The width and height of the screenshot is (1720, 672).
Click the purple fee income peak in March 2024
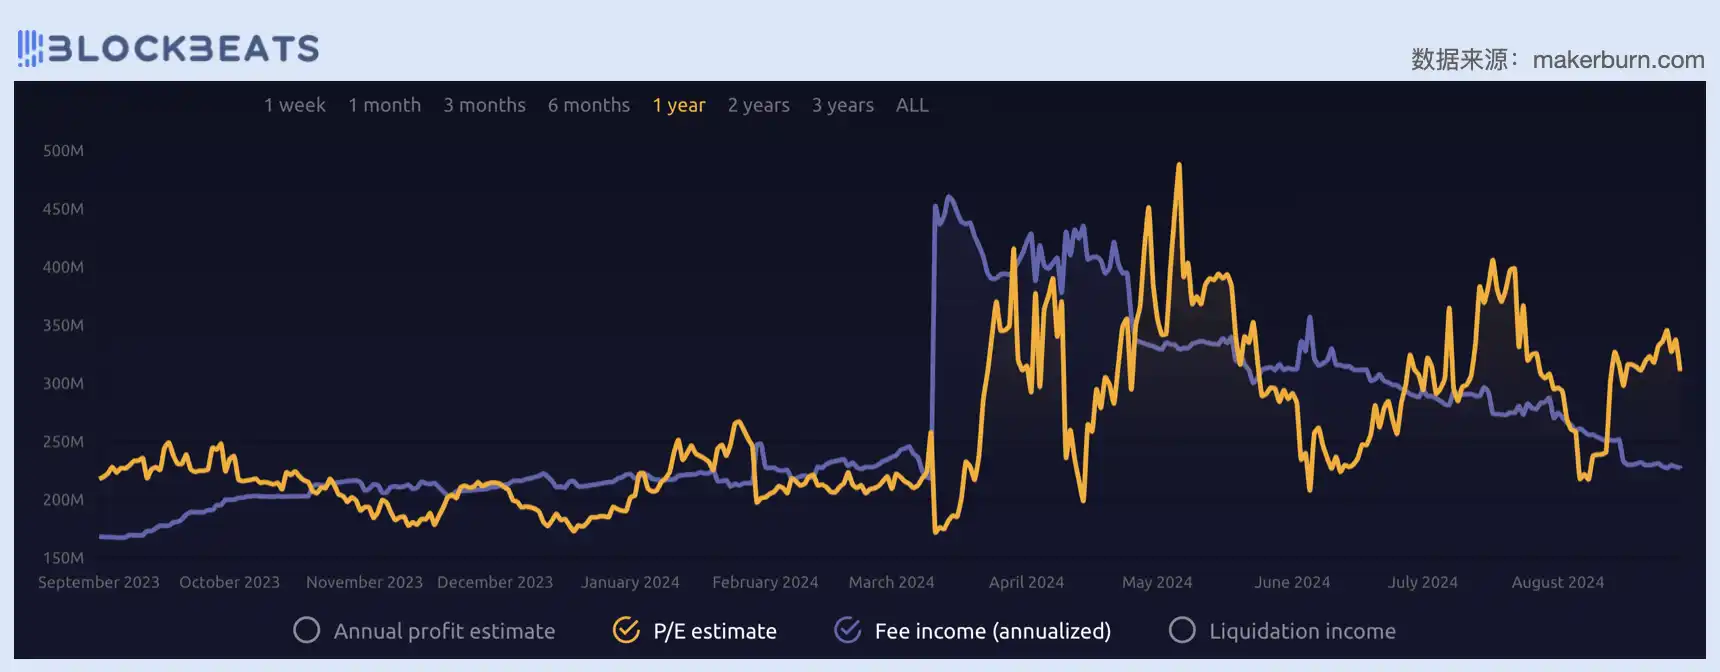(x=948, y=198)
